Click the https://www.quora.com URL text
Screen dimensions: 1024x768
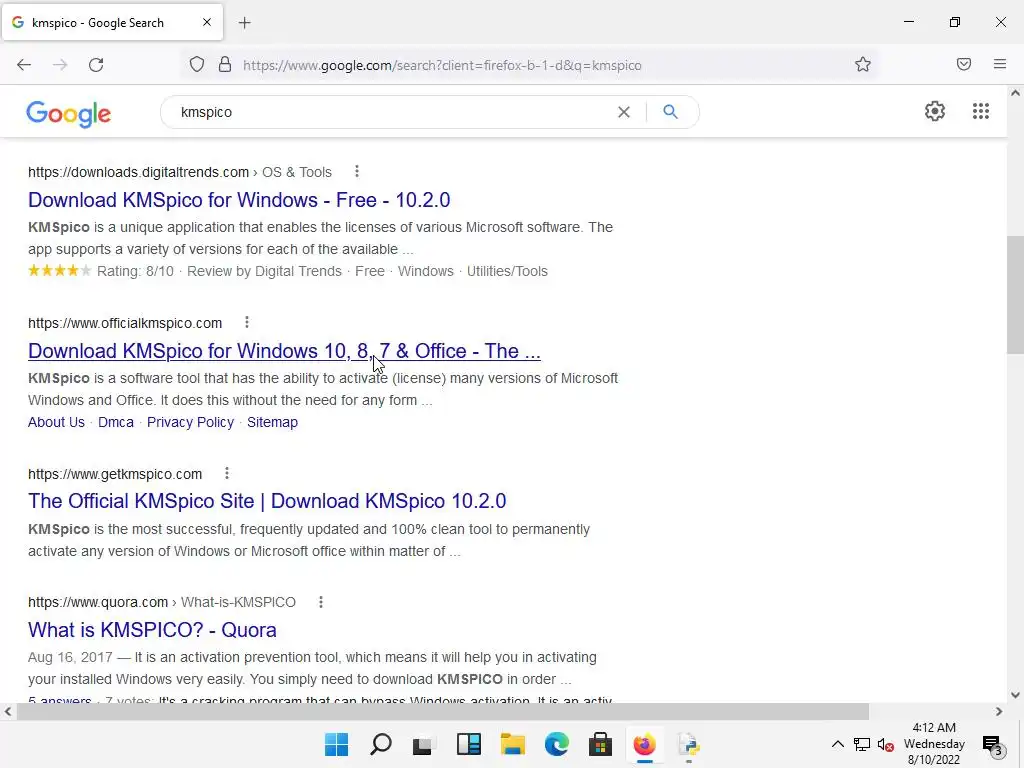[98, 602]
